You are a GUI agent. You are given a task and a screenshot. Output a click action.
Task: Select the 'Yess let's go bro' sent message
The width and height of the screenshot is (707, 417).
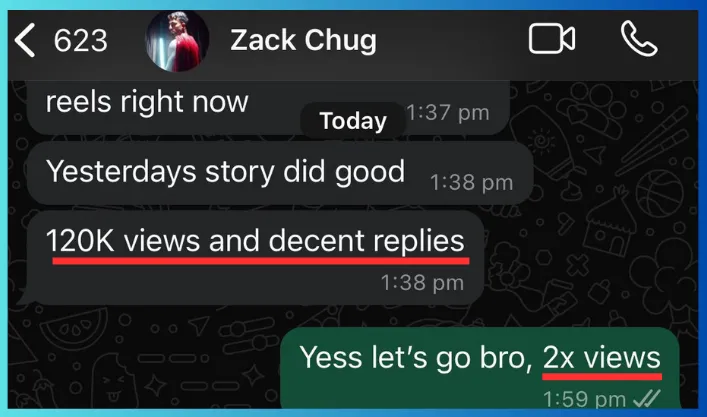(x=480, y=368)
